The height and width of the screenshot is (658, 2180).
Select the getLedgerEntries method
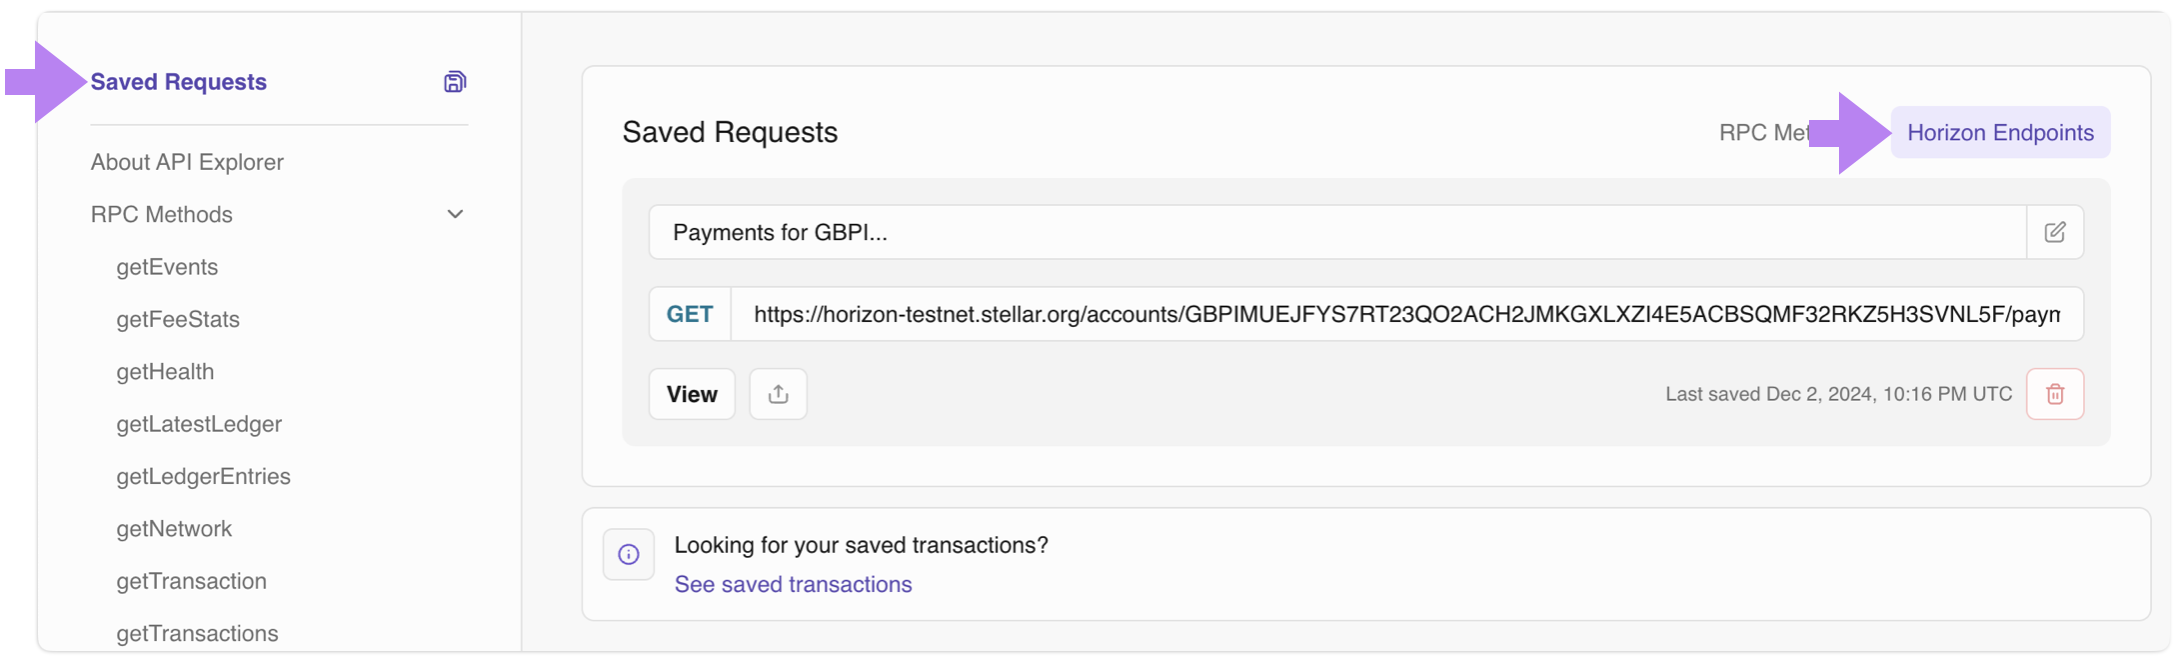pos(203,476)
